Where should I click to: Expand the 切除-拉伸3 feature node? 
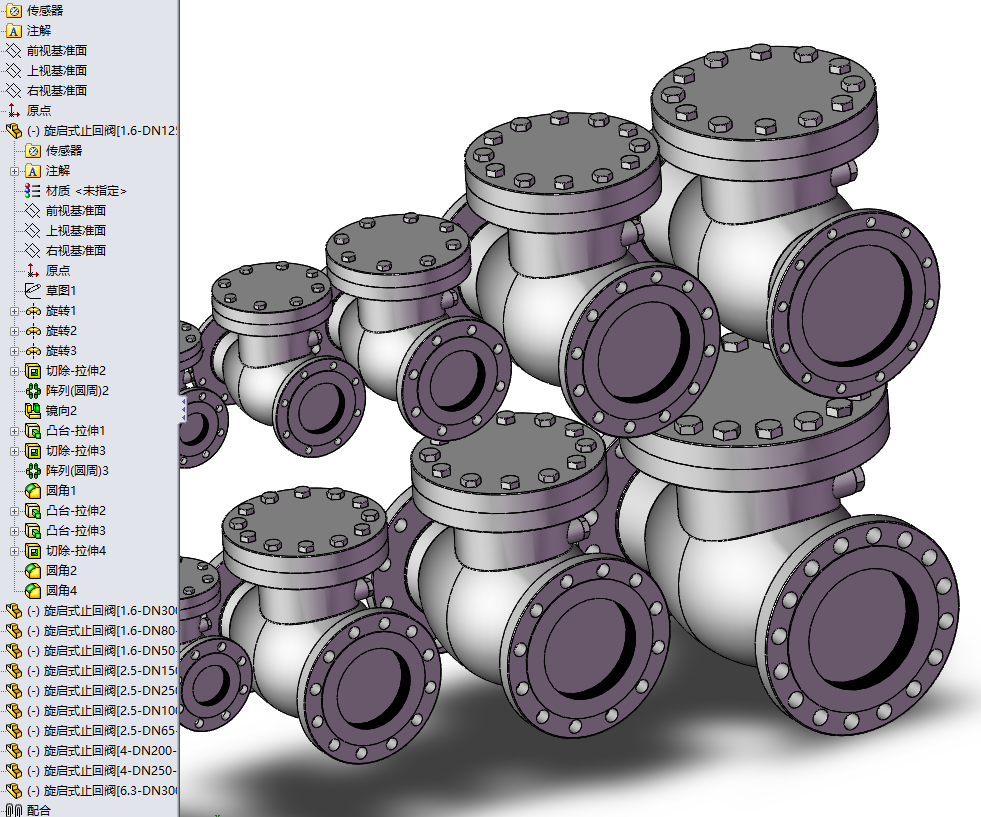pyautogui.click(x=14, y=451)
